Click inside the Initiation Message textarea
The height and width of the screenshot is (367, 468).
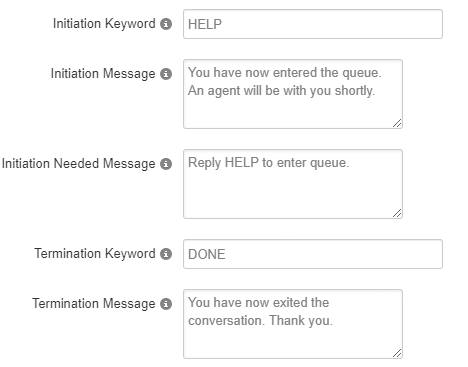tap(293, 94)
